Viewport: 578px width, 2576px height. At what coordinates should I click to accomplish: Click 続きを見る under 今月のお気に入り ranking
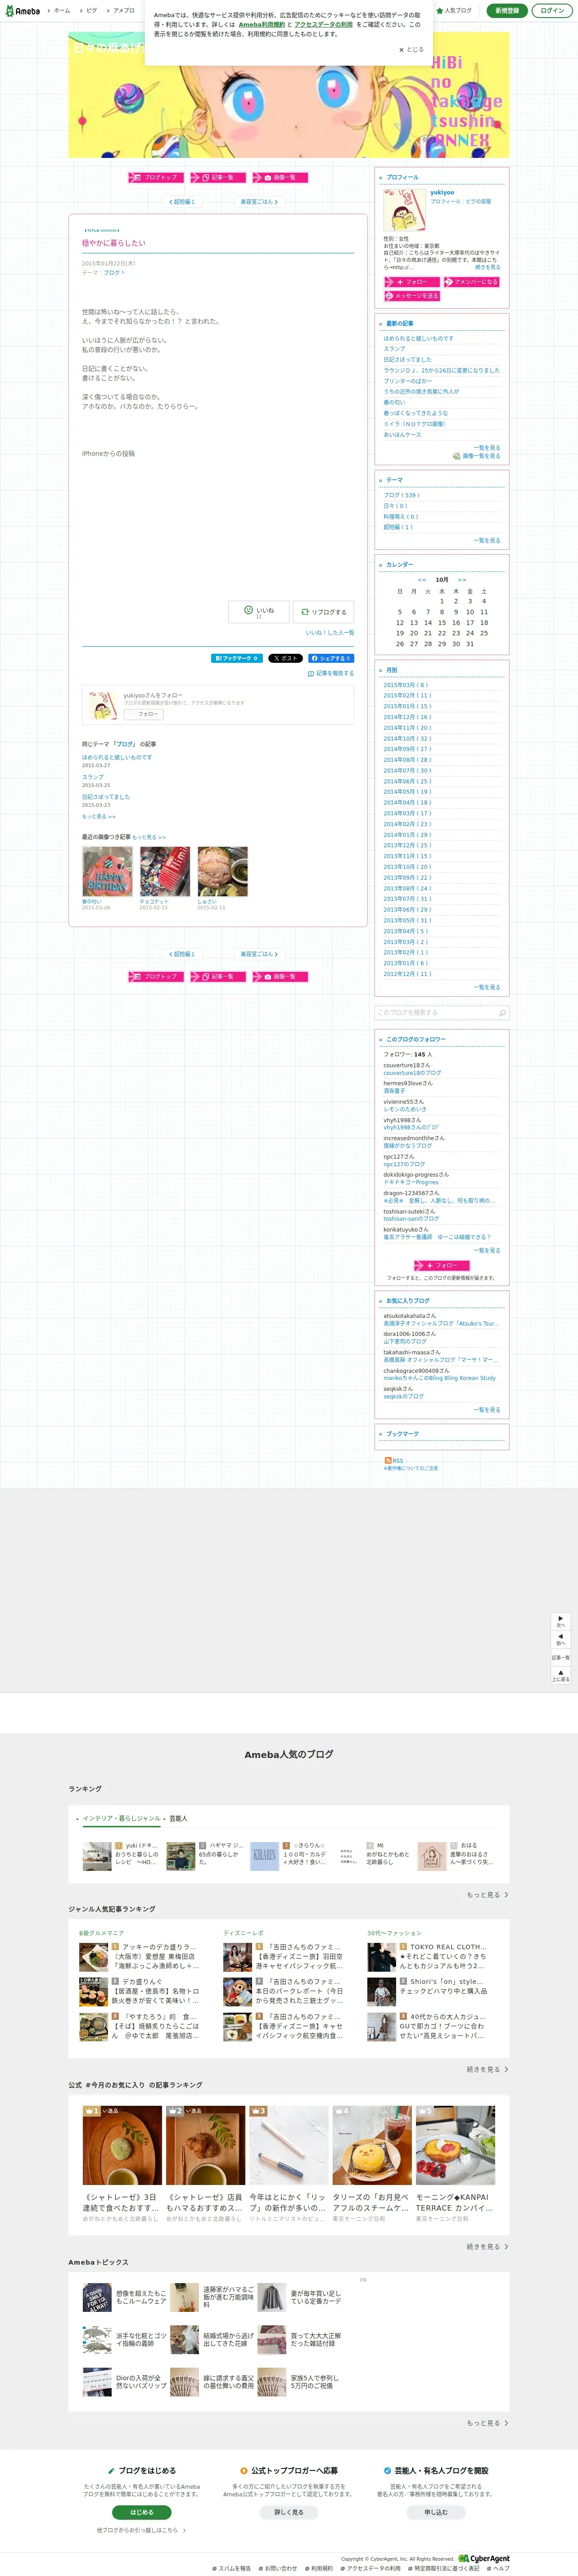pyautogui.click(x=487, y=2246)
